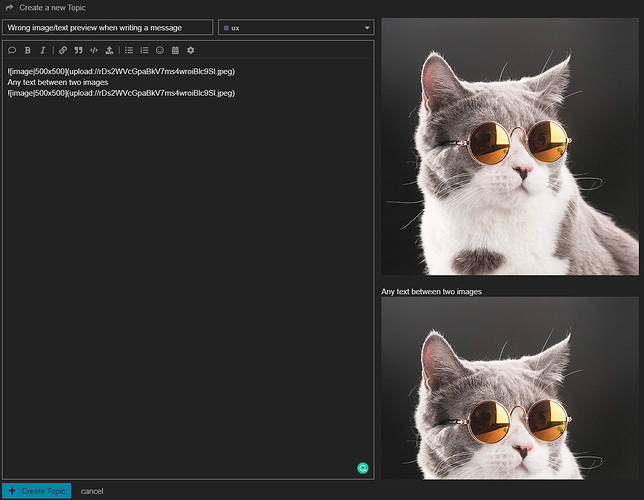Insert a blockquote with the quote icon
The image size is (644, 500).
[78, 50]
